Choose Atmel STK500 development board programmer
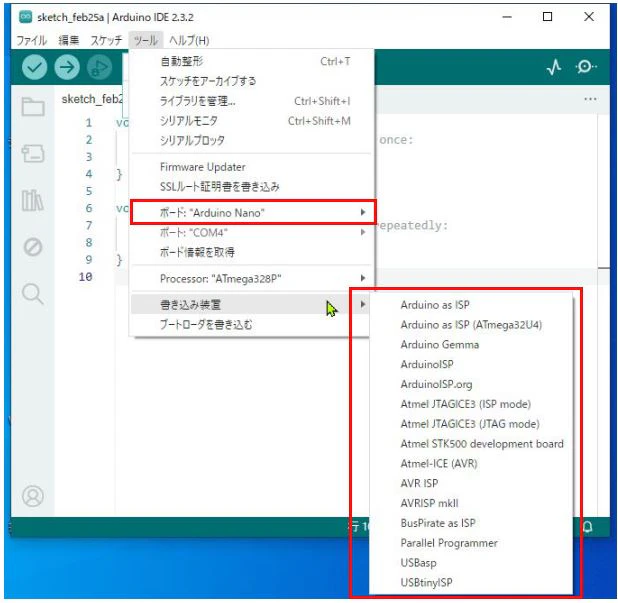The width and height of the screenshot is (618, 603). [471, 444]
